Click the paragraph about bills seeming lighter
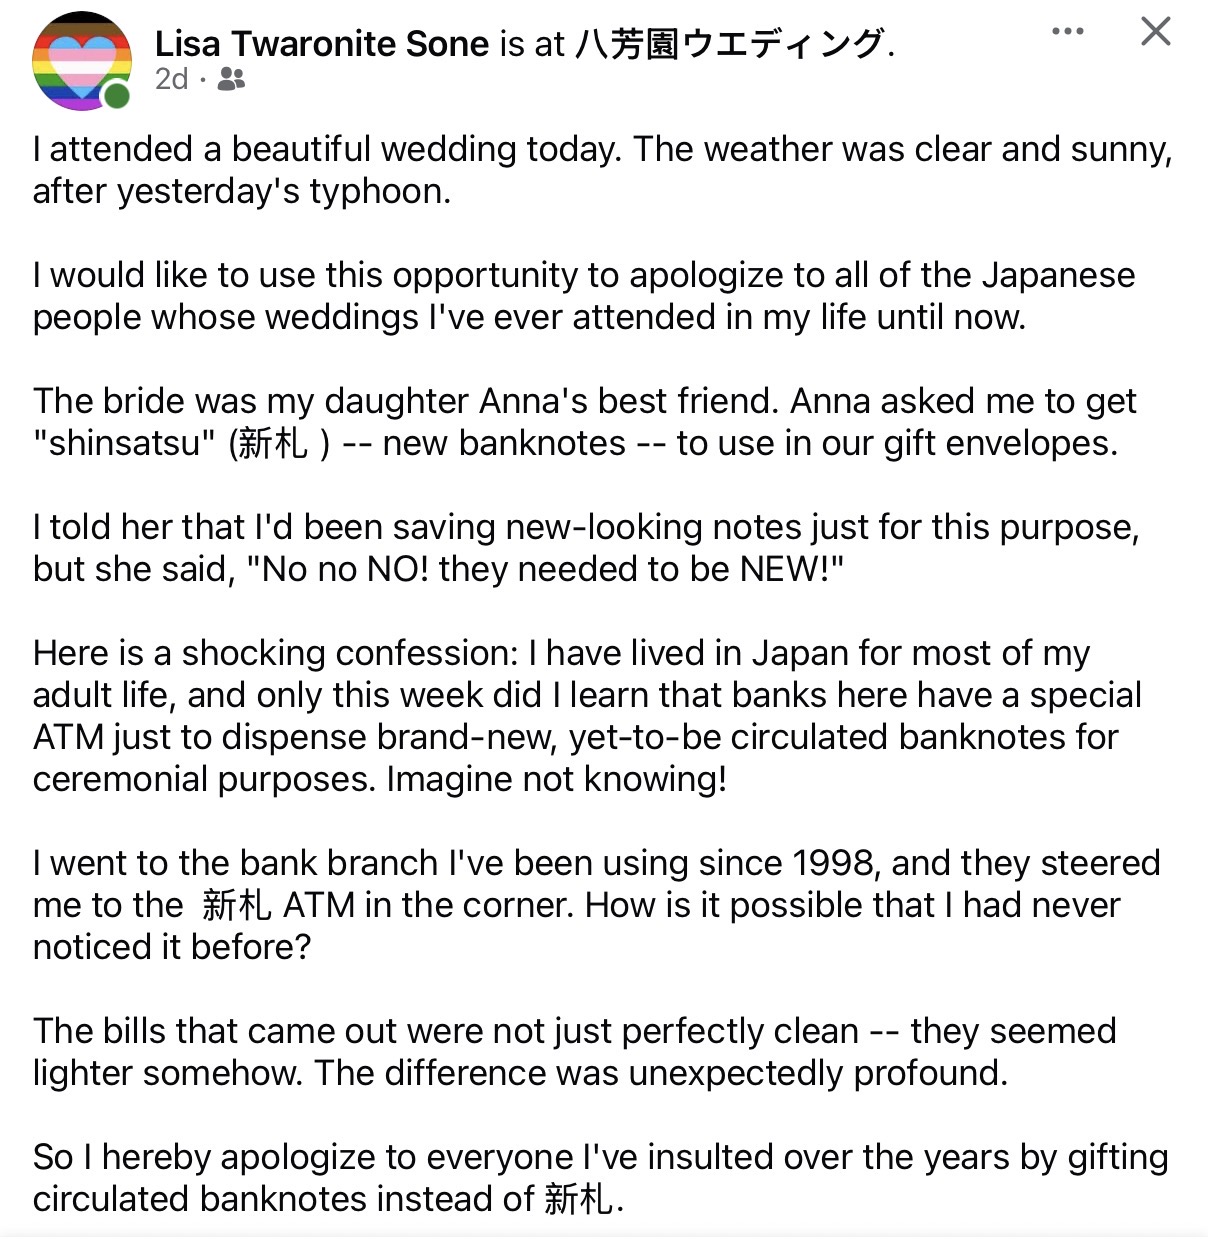This screenshot has width=1208, height=1243. point(575,1052)
